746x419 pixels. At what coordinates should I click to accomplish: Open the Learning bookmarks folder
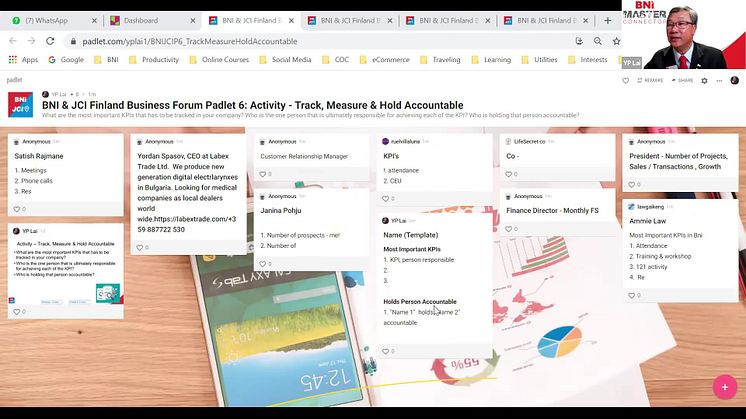click(x=491, y=59)
